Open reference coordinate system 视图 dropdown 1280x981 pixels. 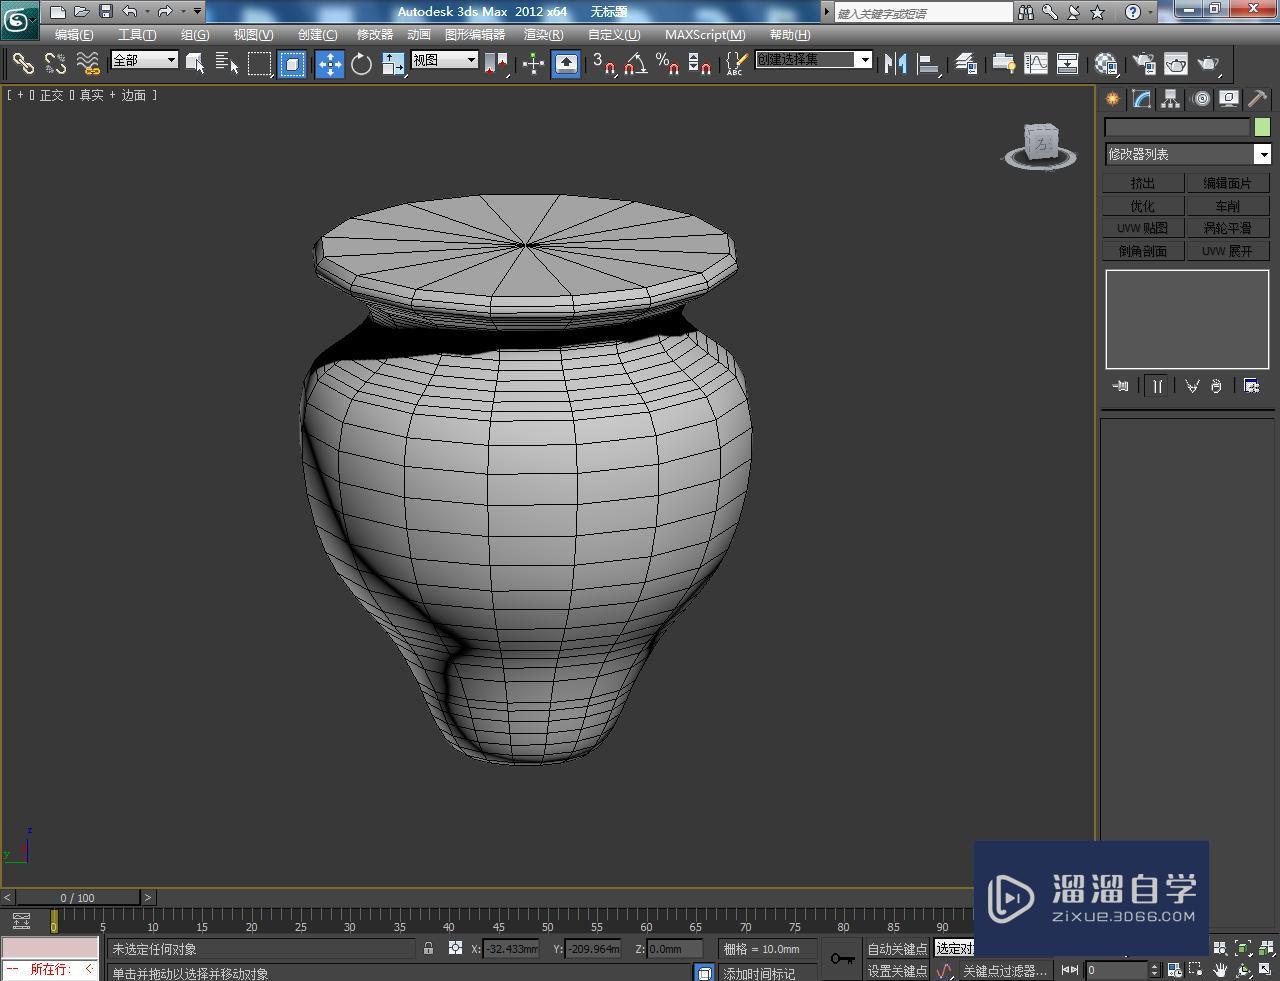[x=445, y=60]
